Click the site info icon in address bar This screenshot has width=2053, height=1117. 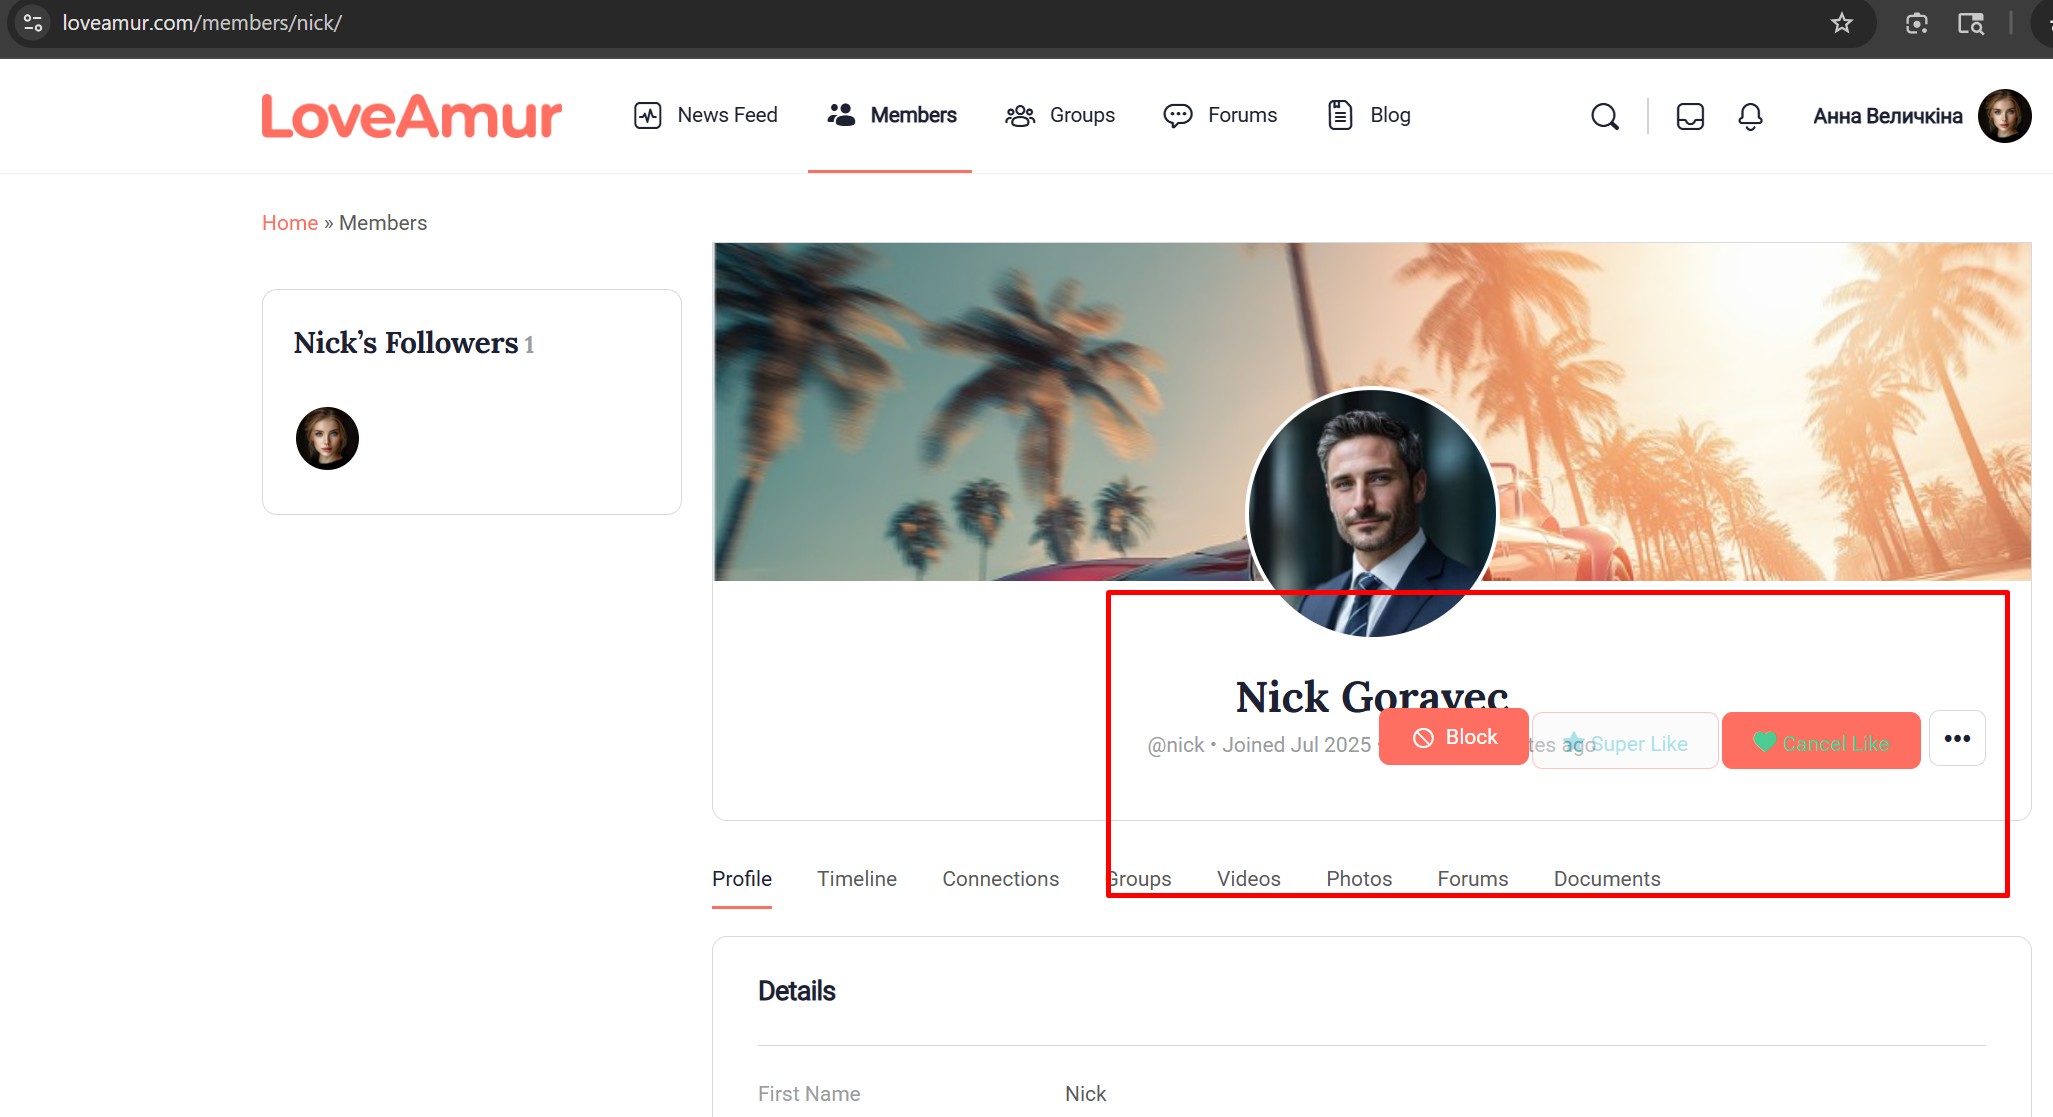(x=33, y=23)
